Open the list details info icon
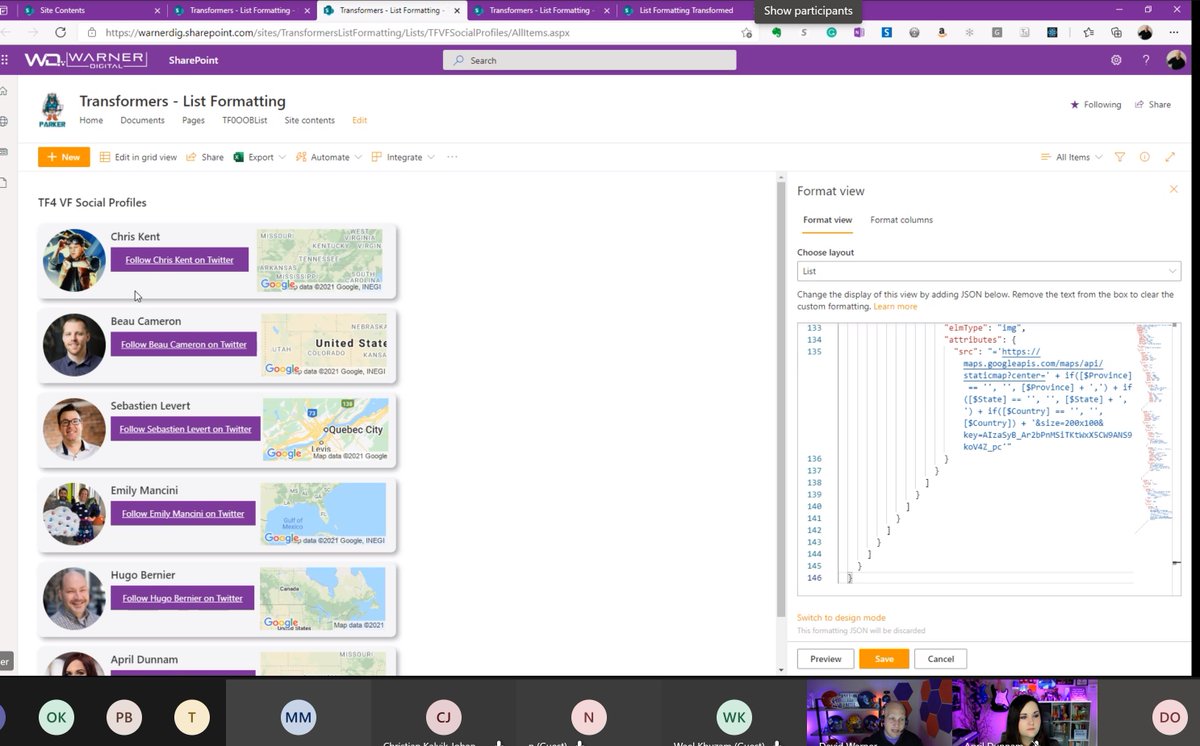1200x746 pixels. 1144,157
